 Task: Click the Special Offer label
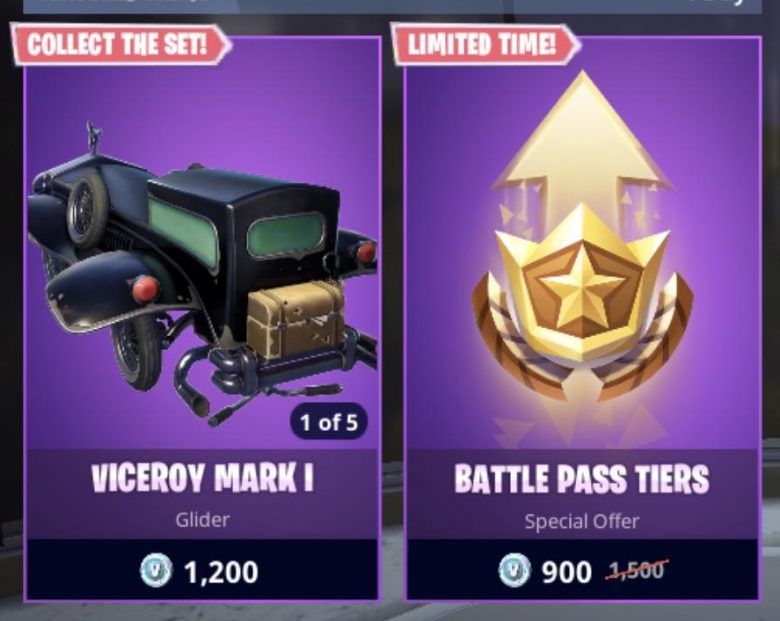point(582,521)
